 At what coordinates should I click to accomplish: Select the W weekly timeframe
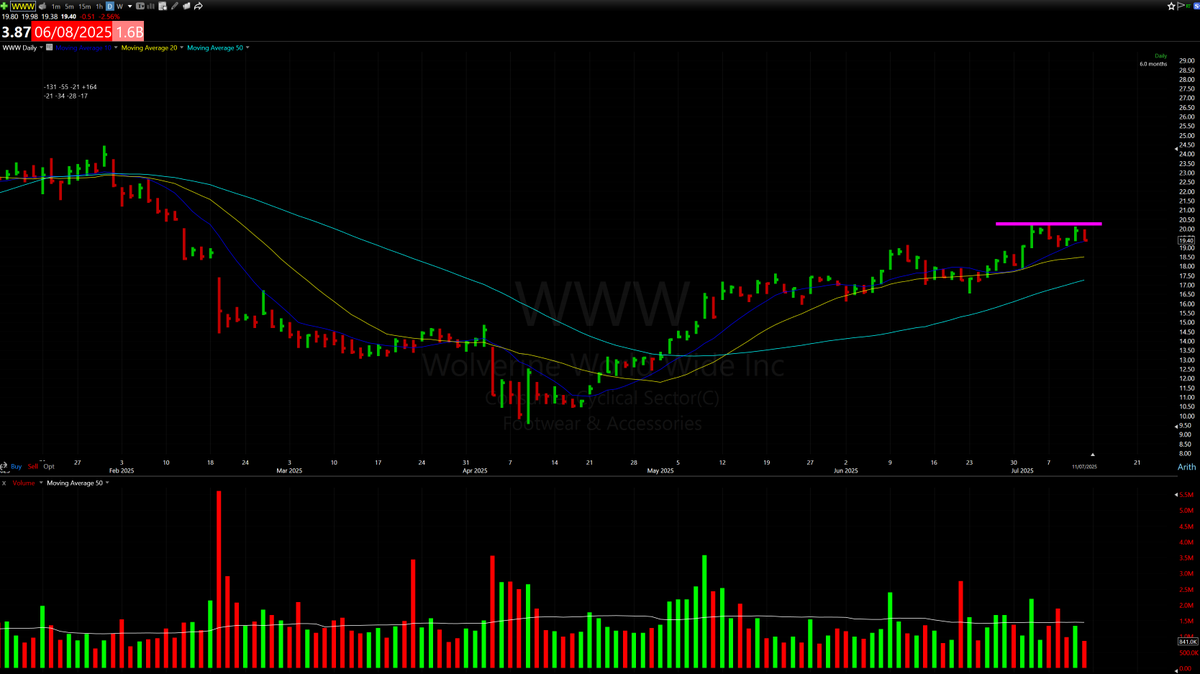(x=120, y=6)
